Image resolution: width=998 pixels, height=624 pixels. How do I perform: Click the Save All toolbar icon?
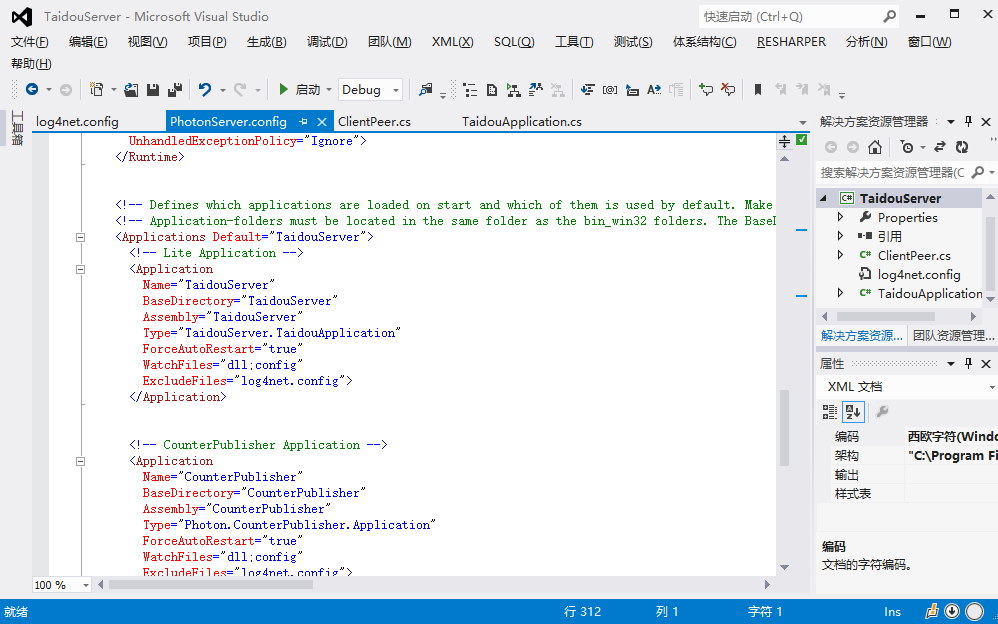(175, 90)
